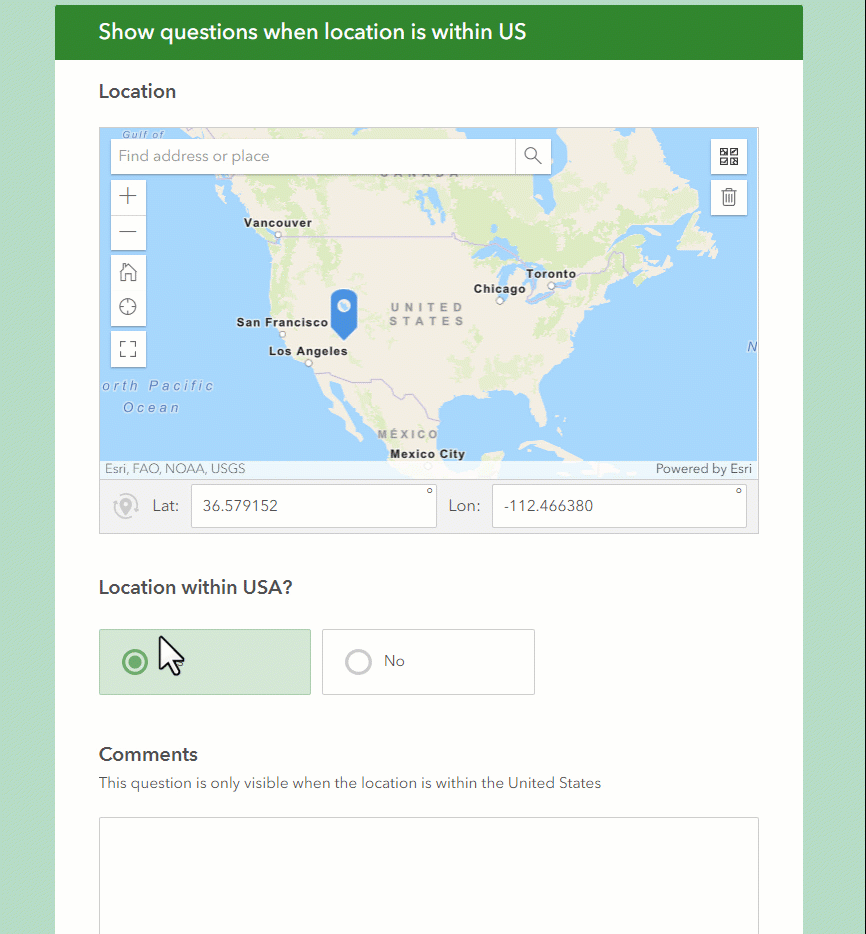Click the green survey title banner
866x934 pixels.
click(x=428, y=31)
